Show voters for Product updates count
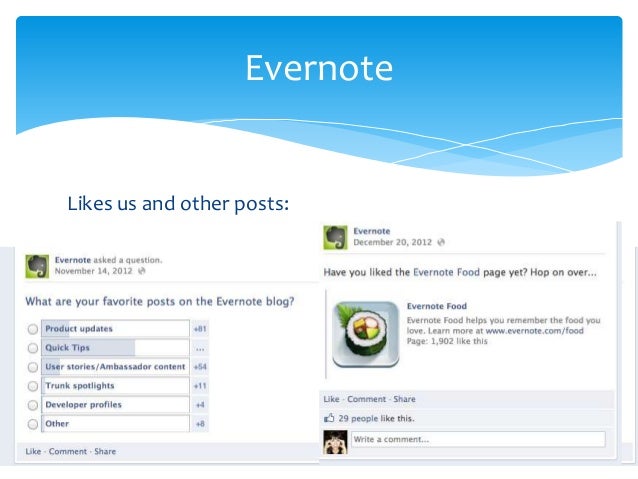638x479 pixels. tap(200, 329)
